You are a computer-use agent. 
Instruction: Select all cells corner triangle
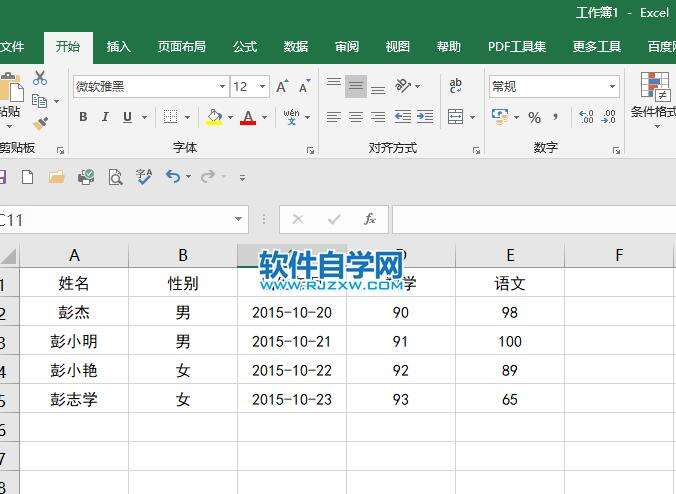click(9, 255)
